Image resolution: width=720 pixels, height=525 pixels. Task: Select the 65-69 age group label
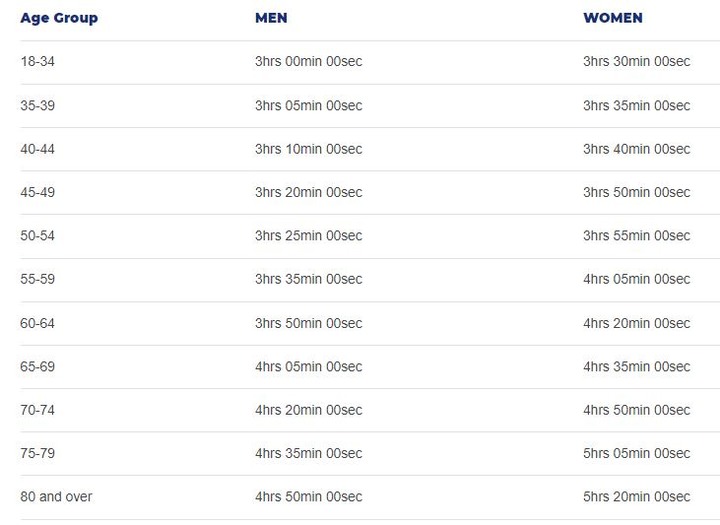pos(37,367)
